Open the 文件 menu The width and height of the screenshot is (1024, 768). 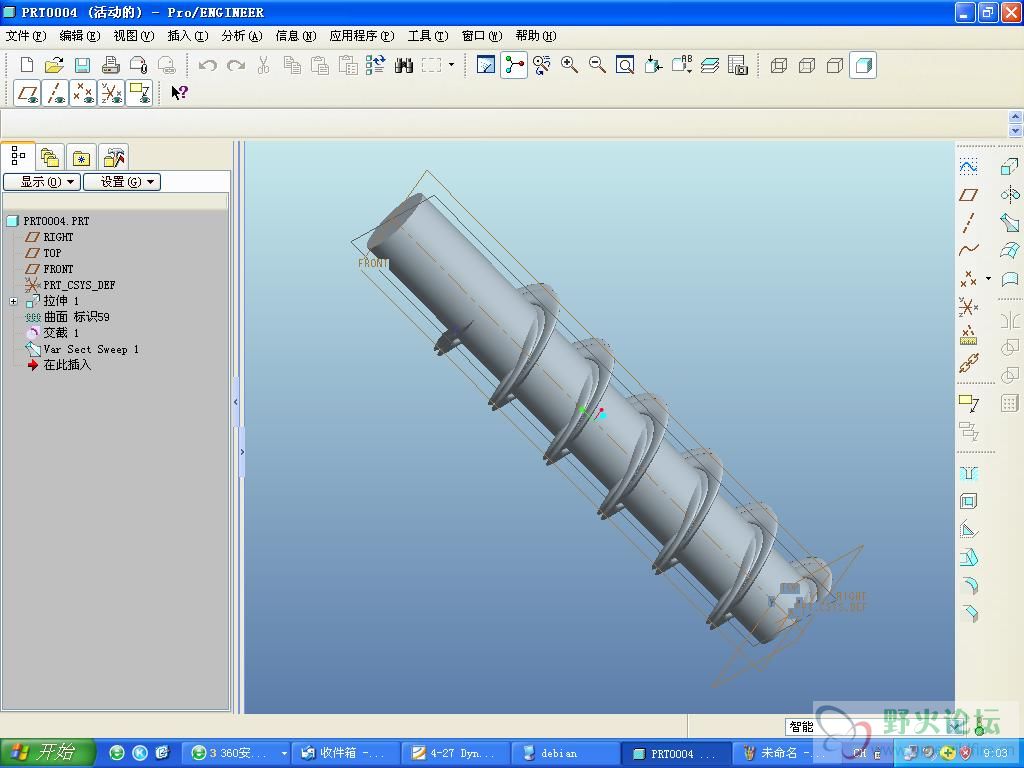[26, 36]
